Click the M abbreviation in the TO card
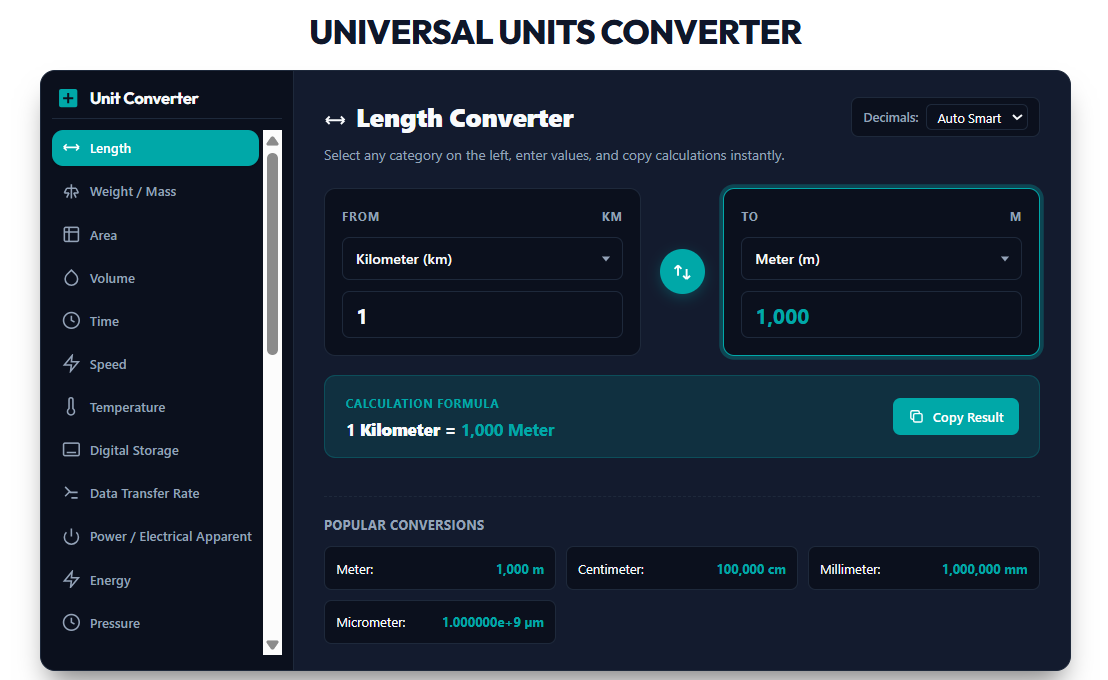 coord(1015,216)
